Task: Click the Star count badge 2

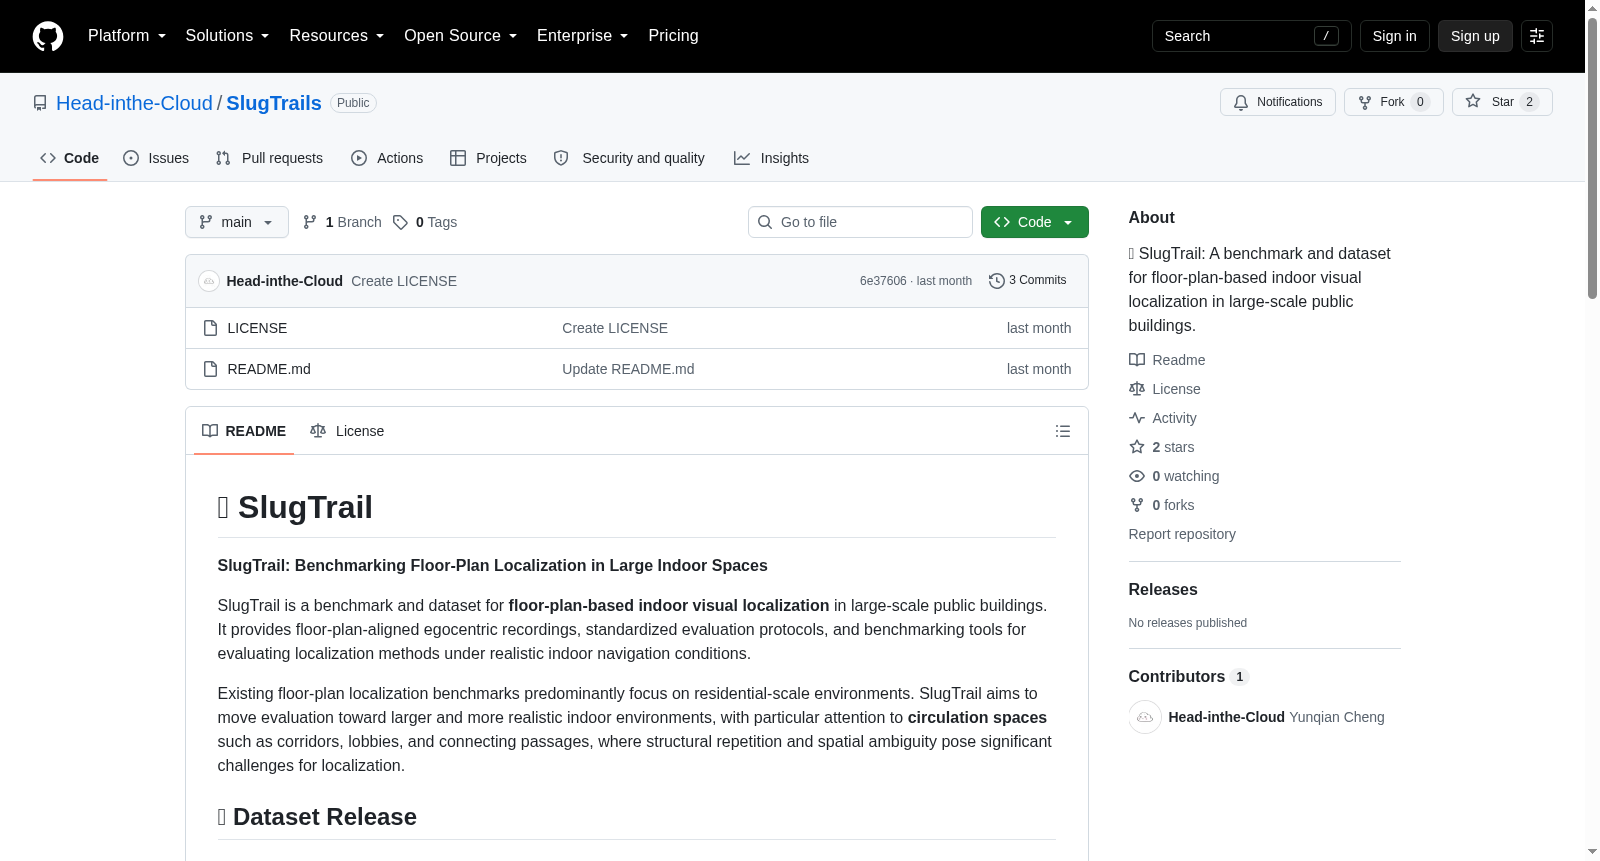Action: pos(1529,102)
